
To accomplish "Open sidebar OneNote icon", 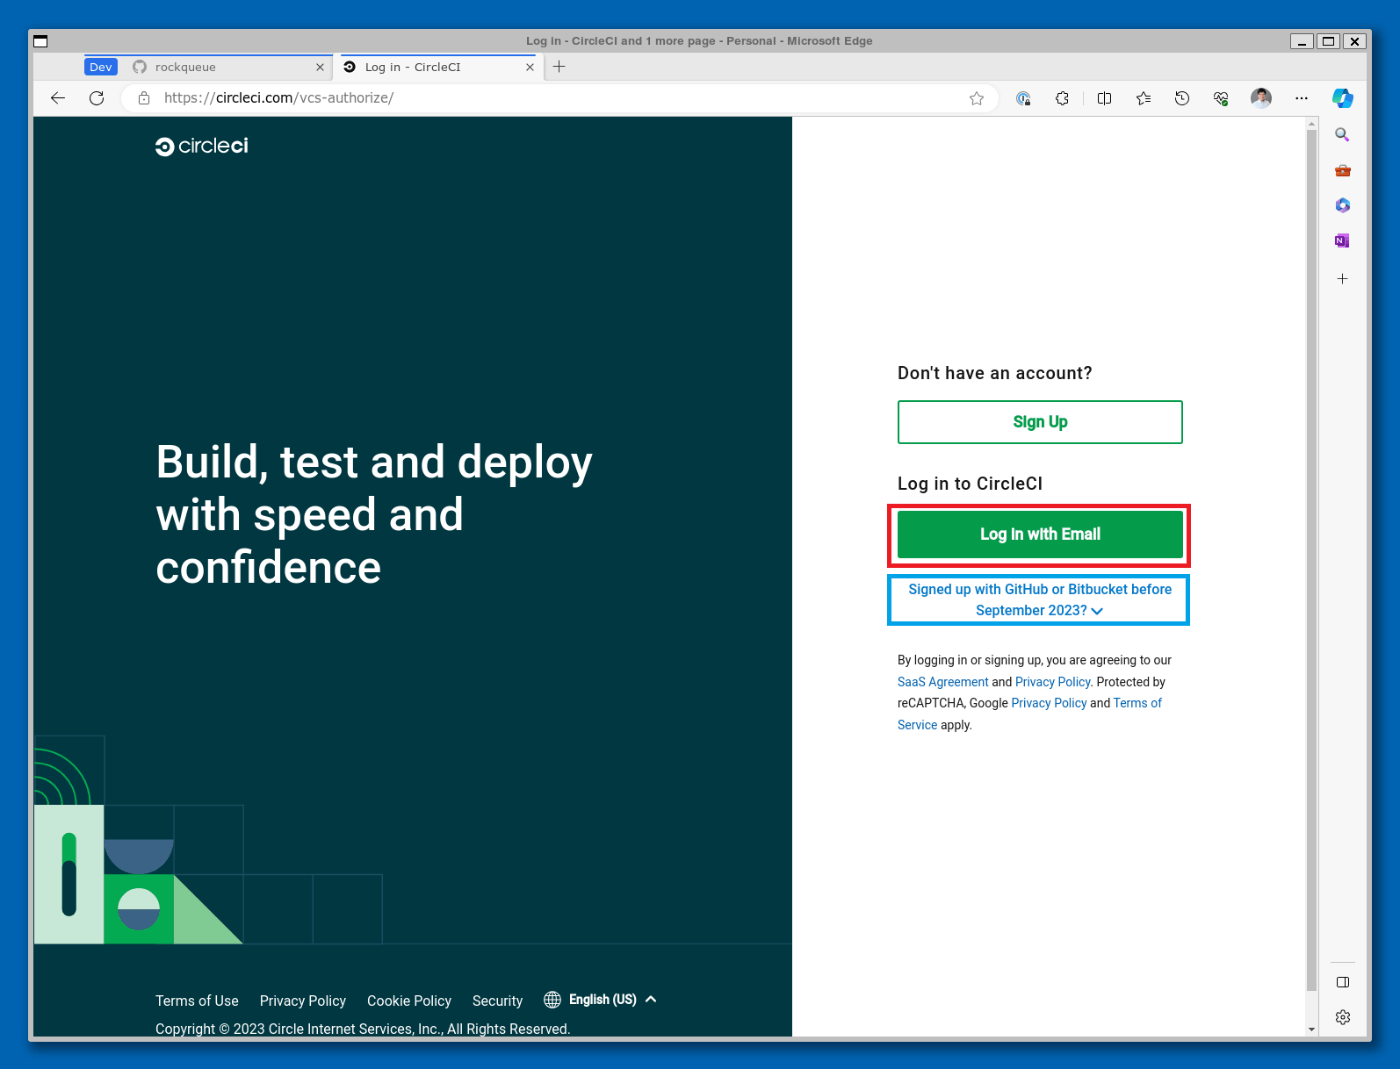I will pos(1343,241).
